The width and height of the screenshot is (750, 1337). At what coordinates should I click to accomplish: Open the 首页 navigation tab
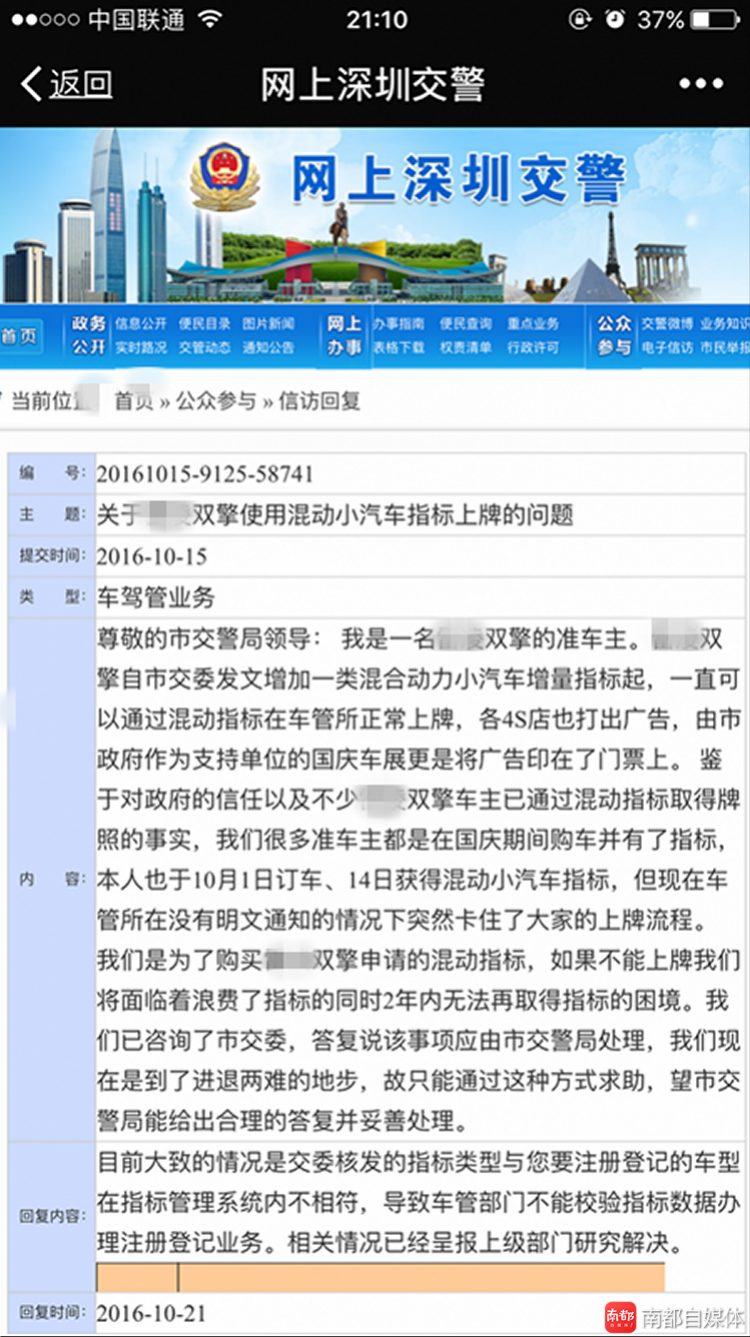point(19,336)
